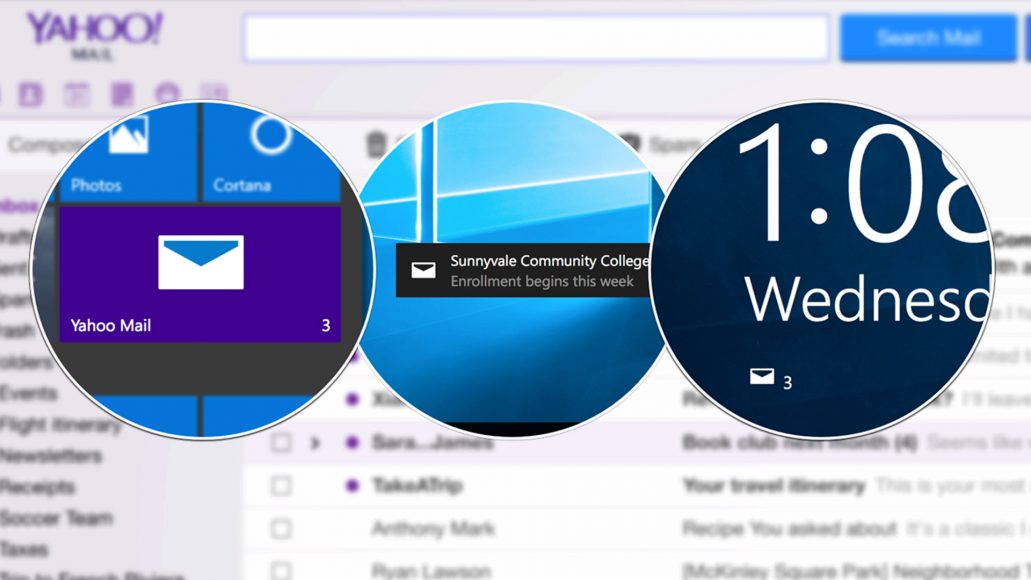The height and width of the screenshot is (580, 1031).
Task: Open the Sunnyvale Community College notification toast
Action: 523,270
